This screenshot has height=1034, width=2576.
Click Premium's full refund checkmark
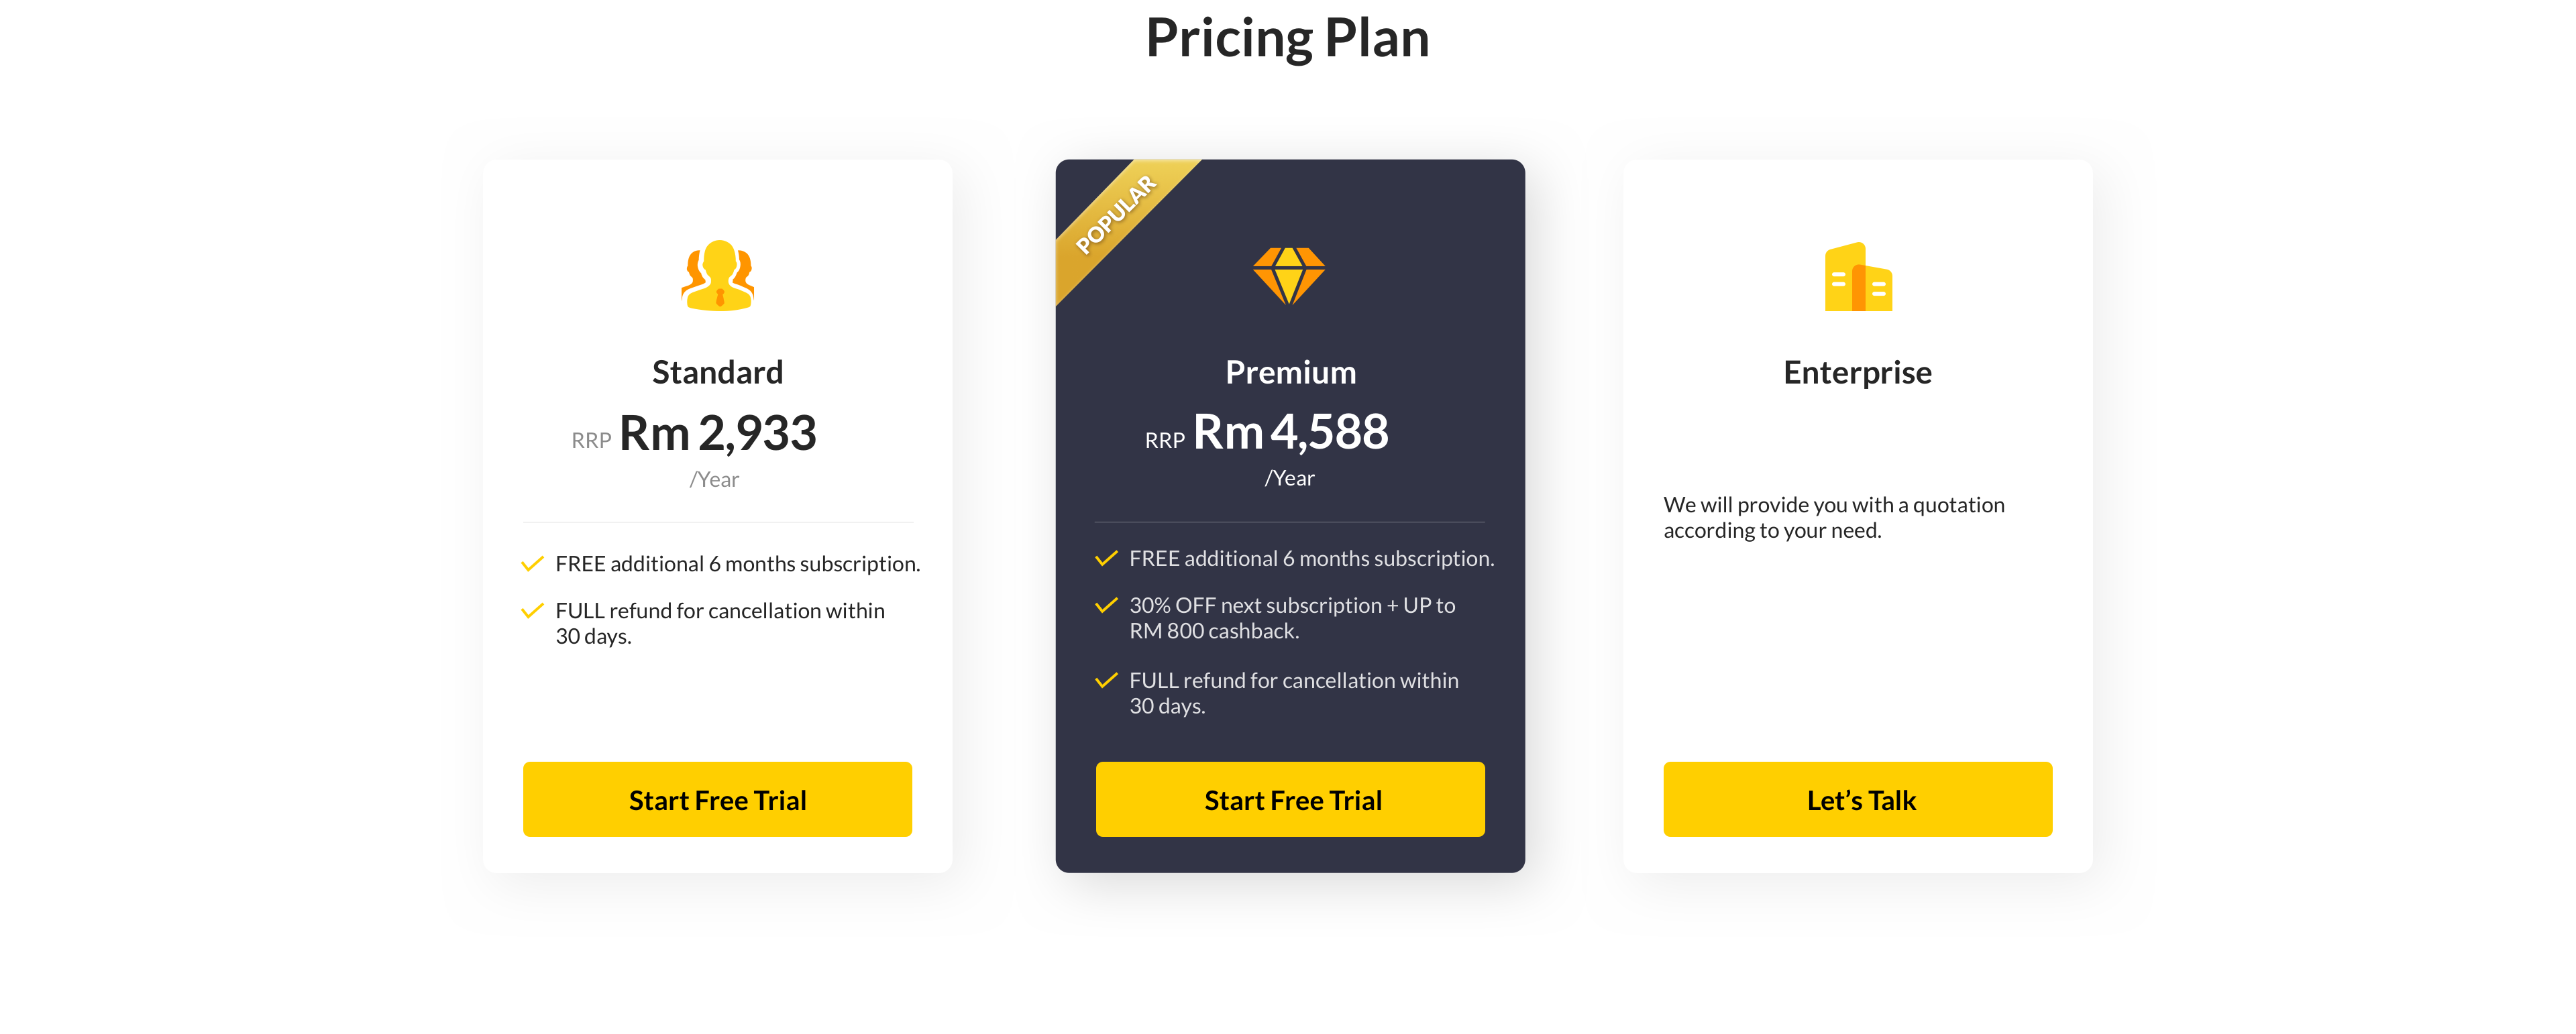coord(1106,681)
